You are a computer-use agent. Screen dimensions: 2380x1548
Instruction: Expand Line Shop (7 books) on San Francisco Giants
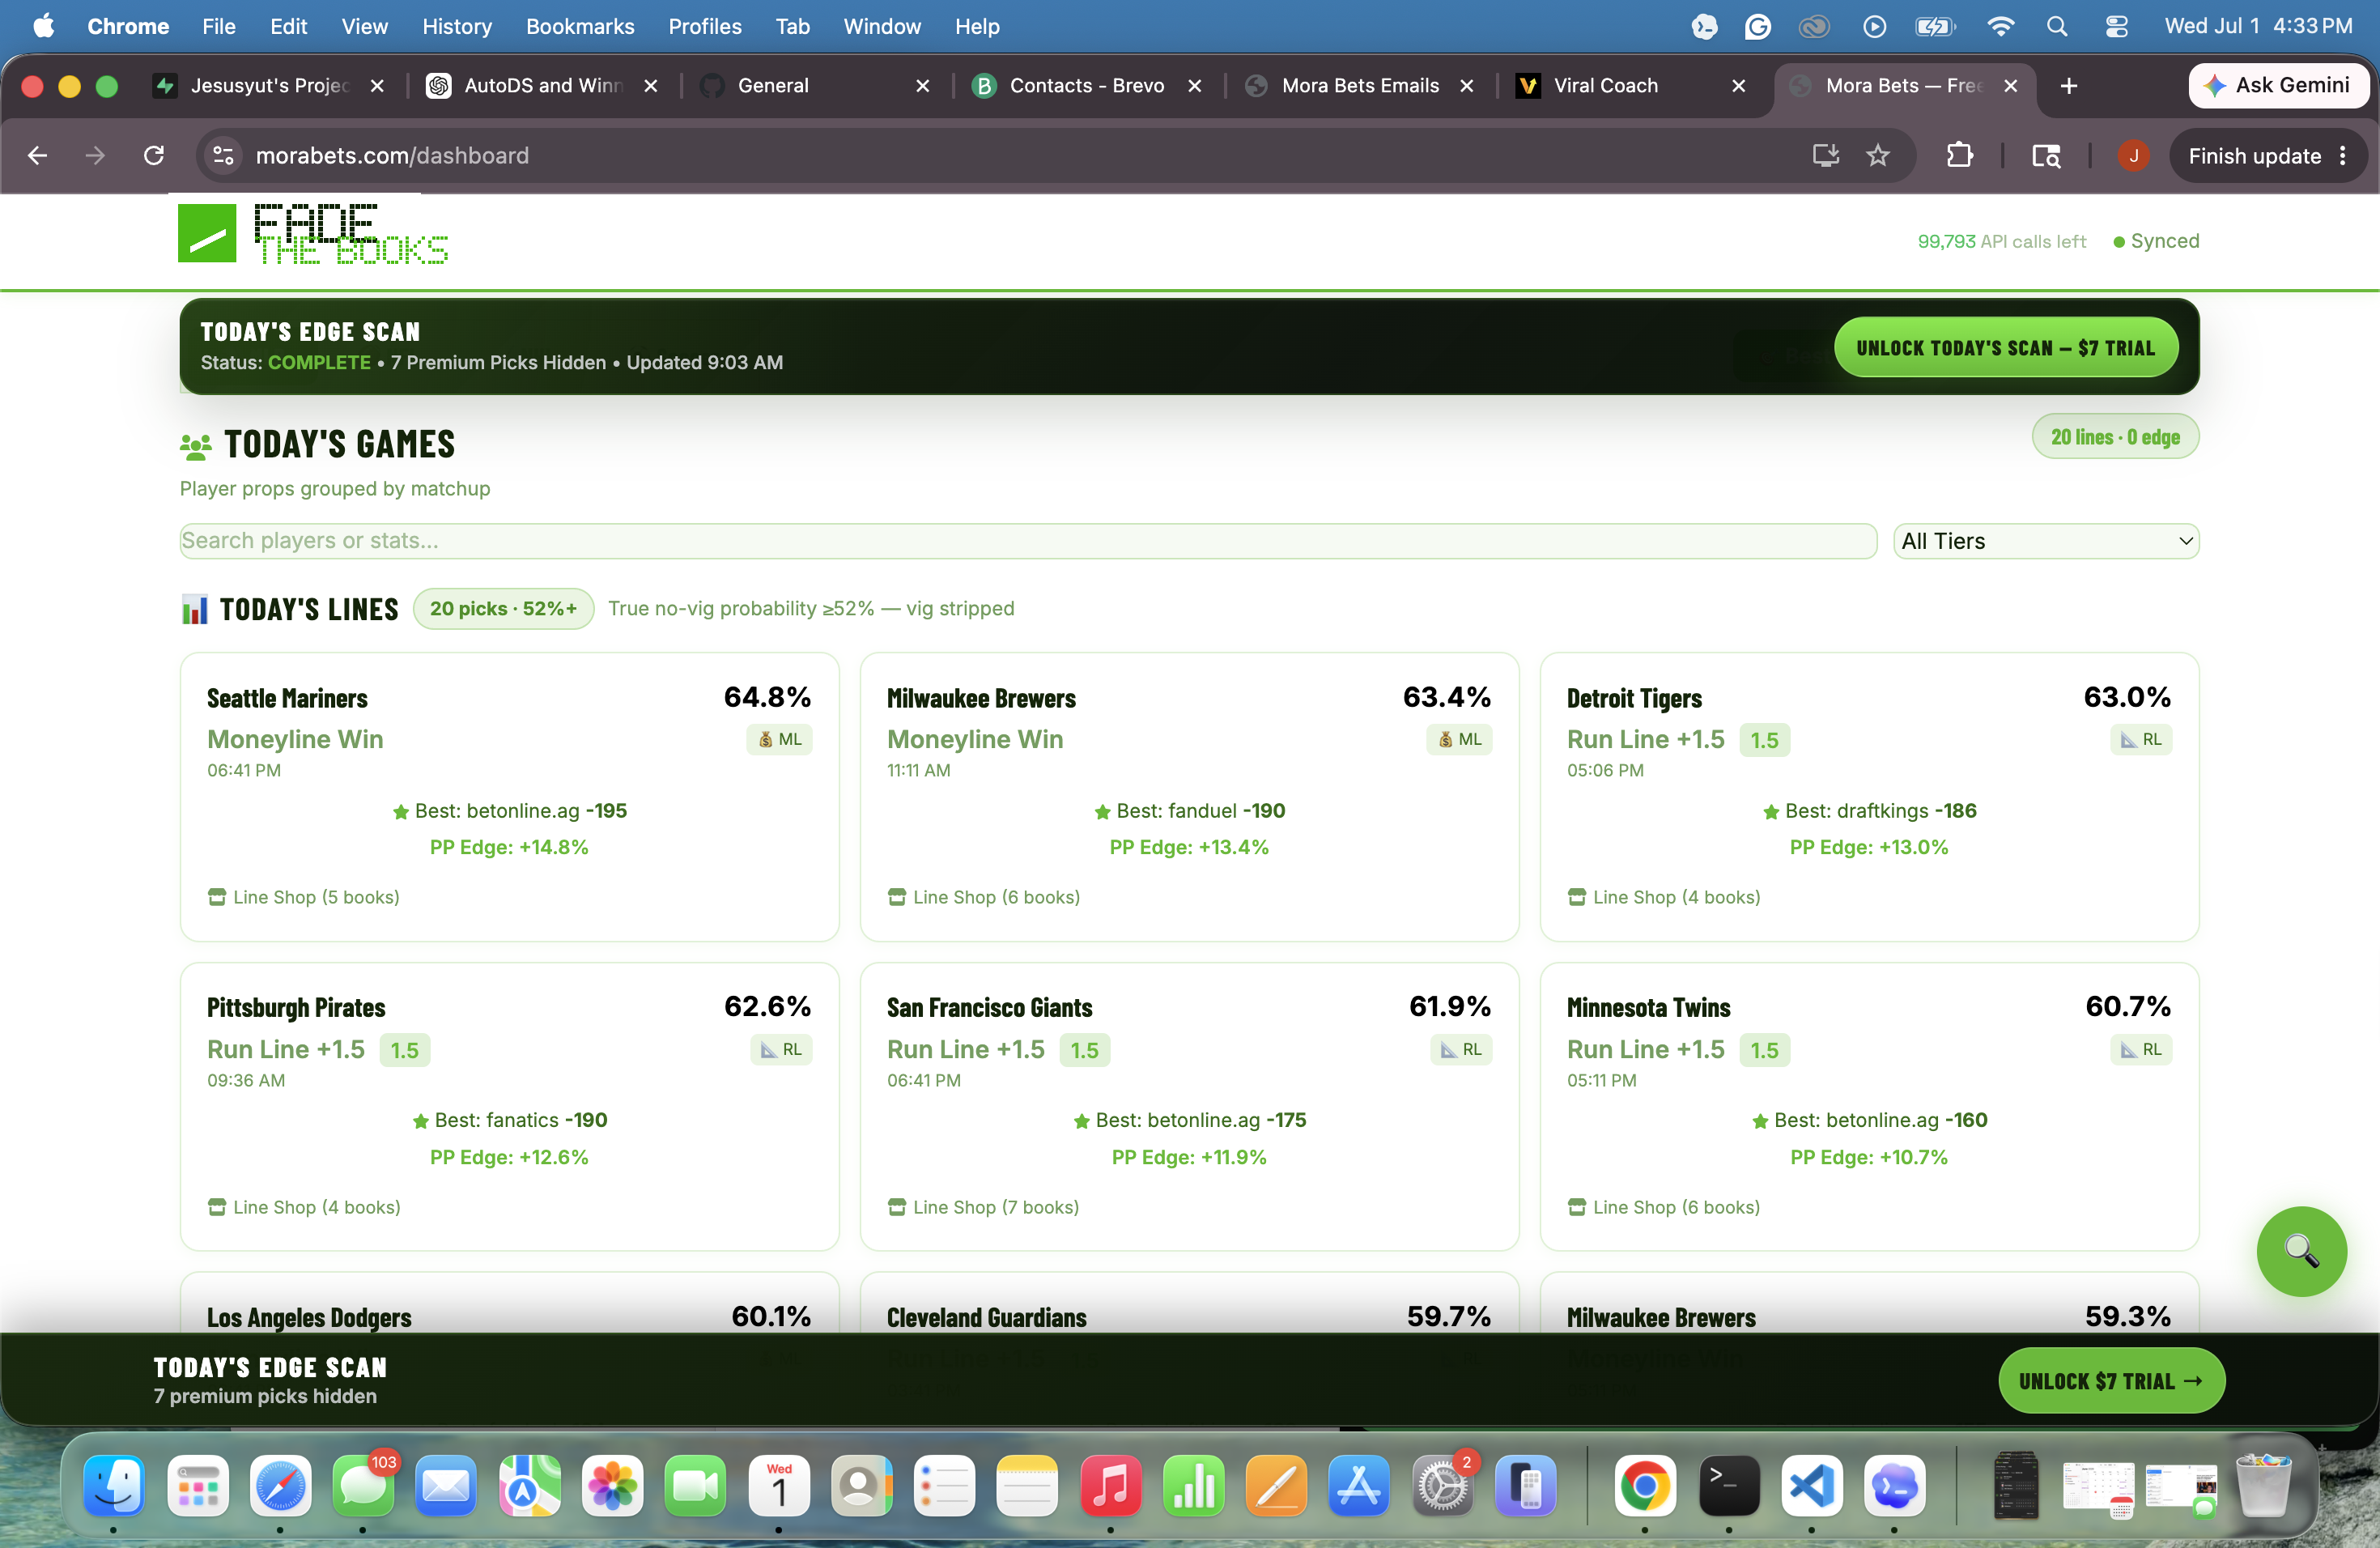click(x=983, y=1207)
